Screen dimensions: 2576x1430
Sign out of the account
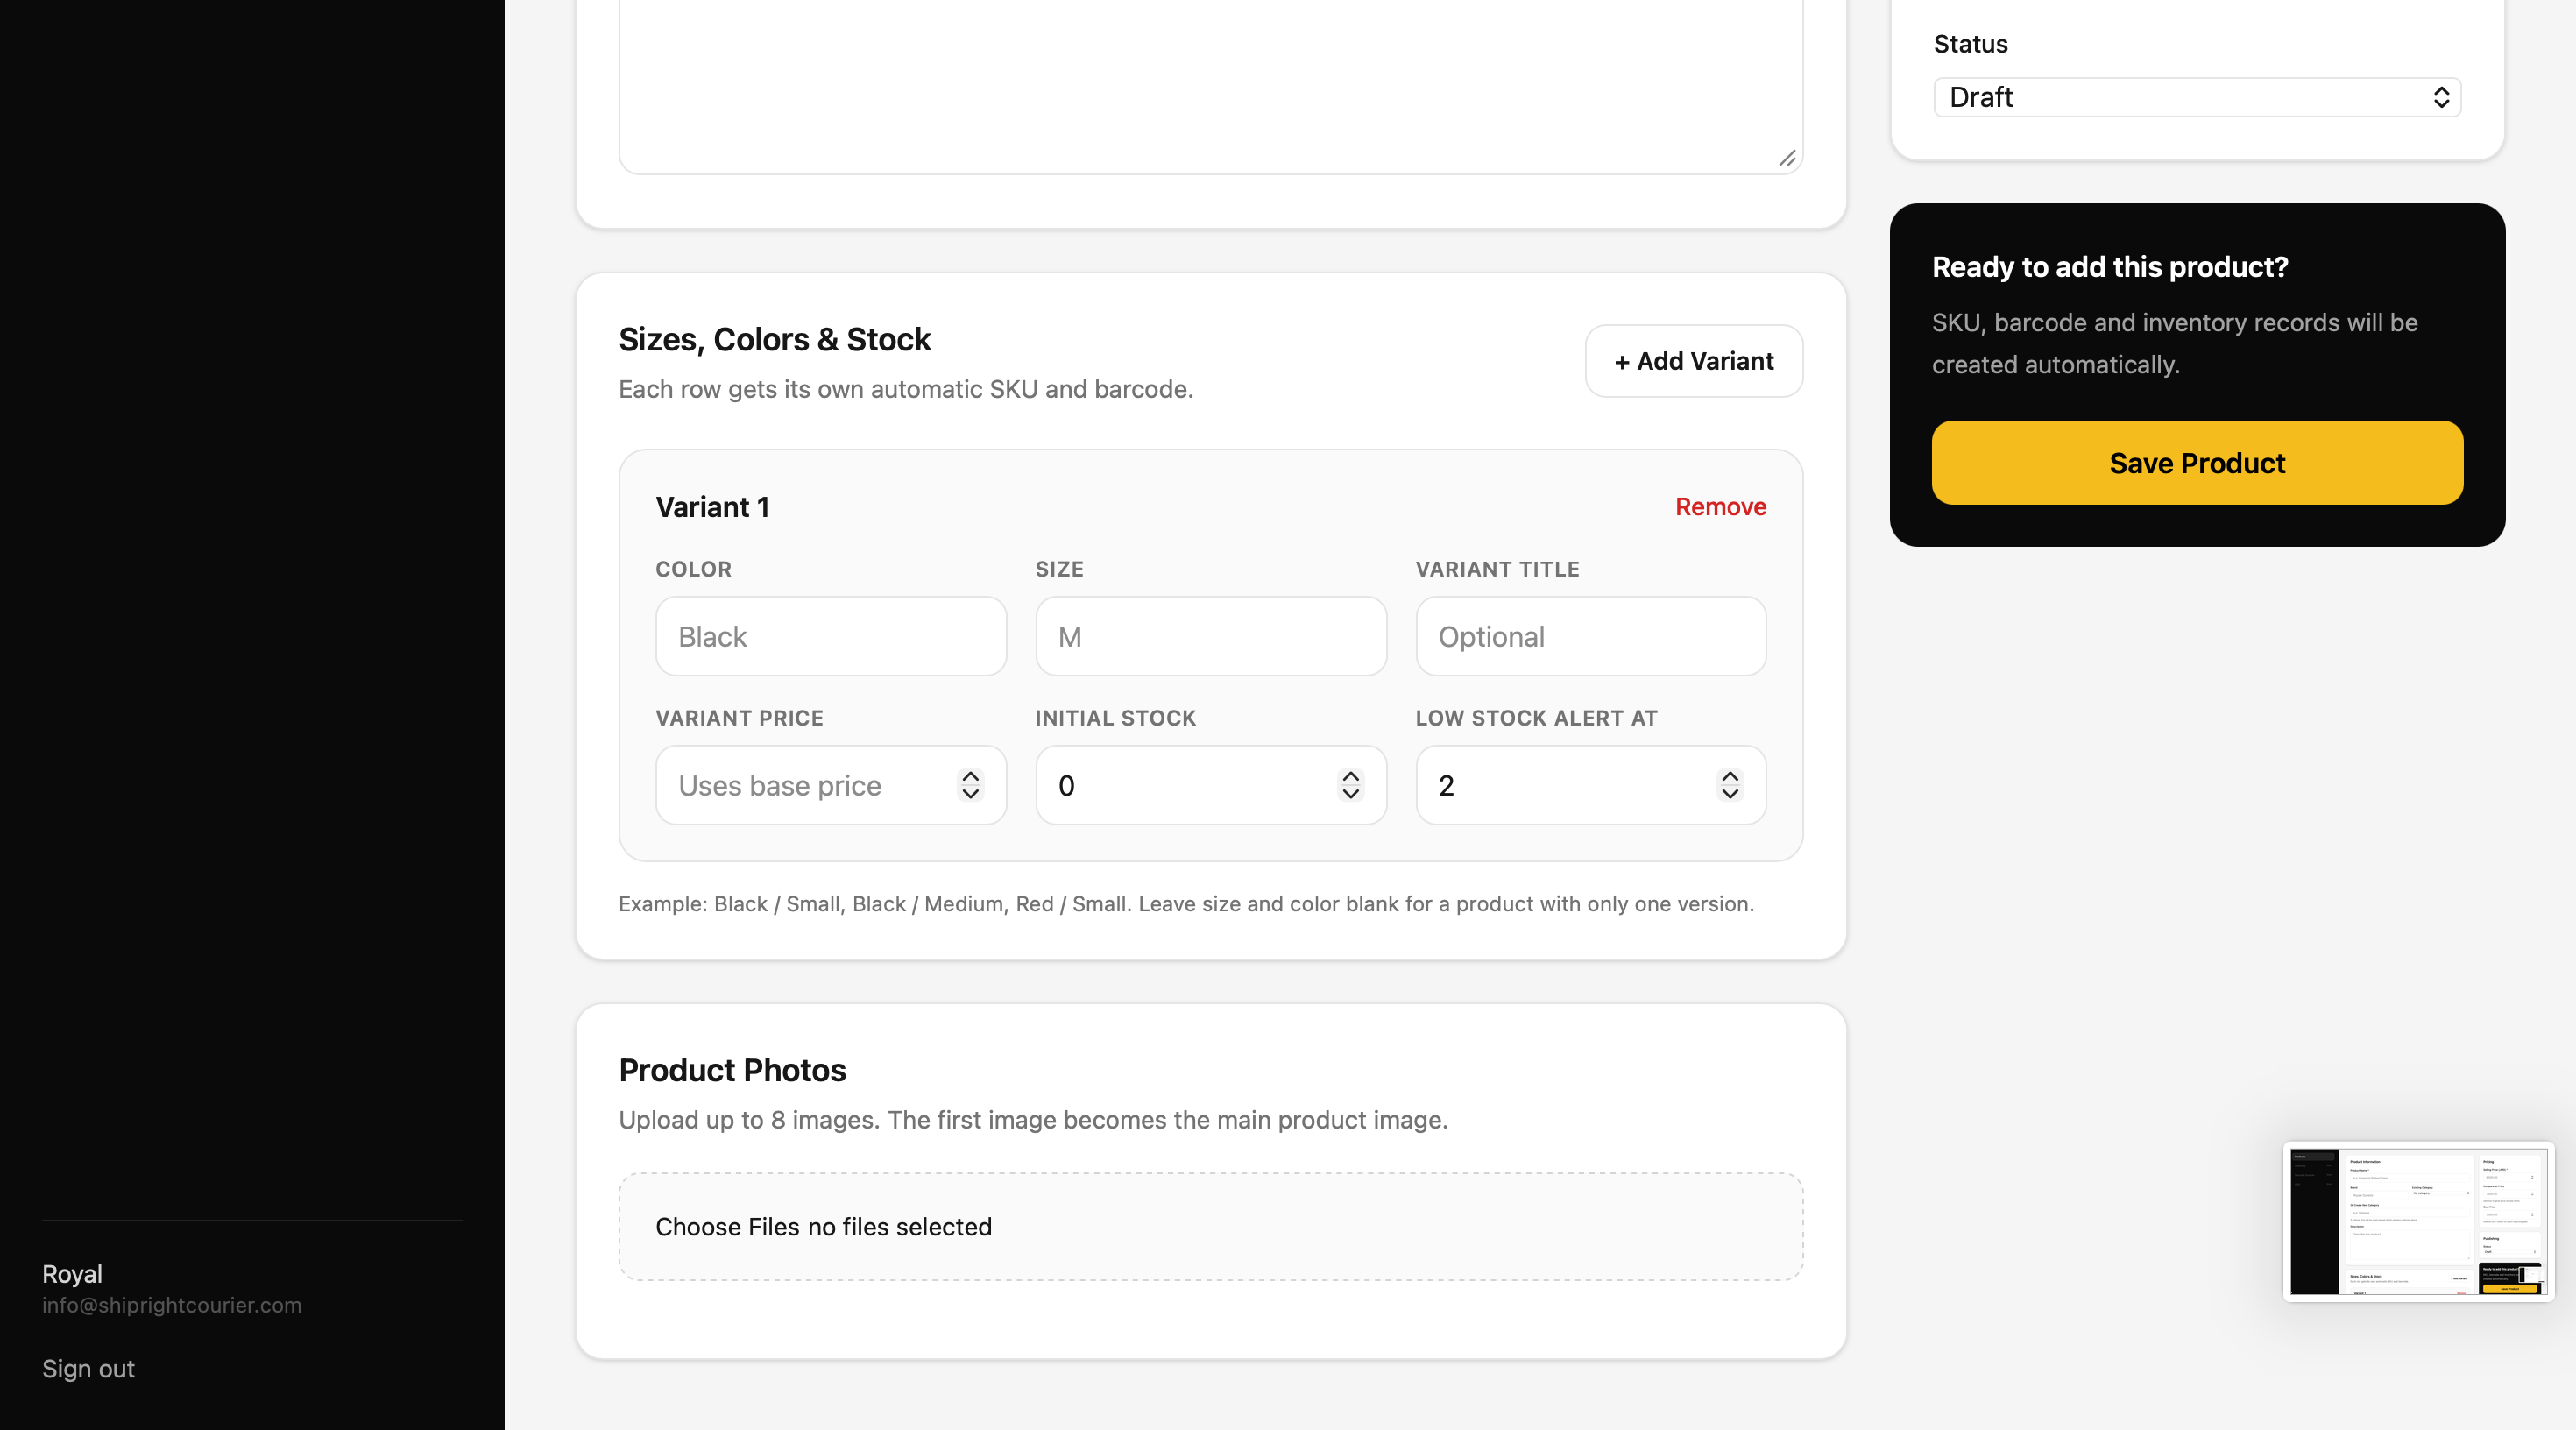point(88,1368)
